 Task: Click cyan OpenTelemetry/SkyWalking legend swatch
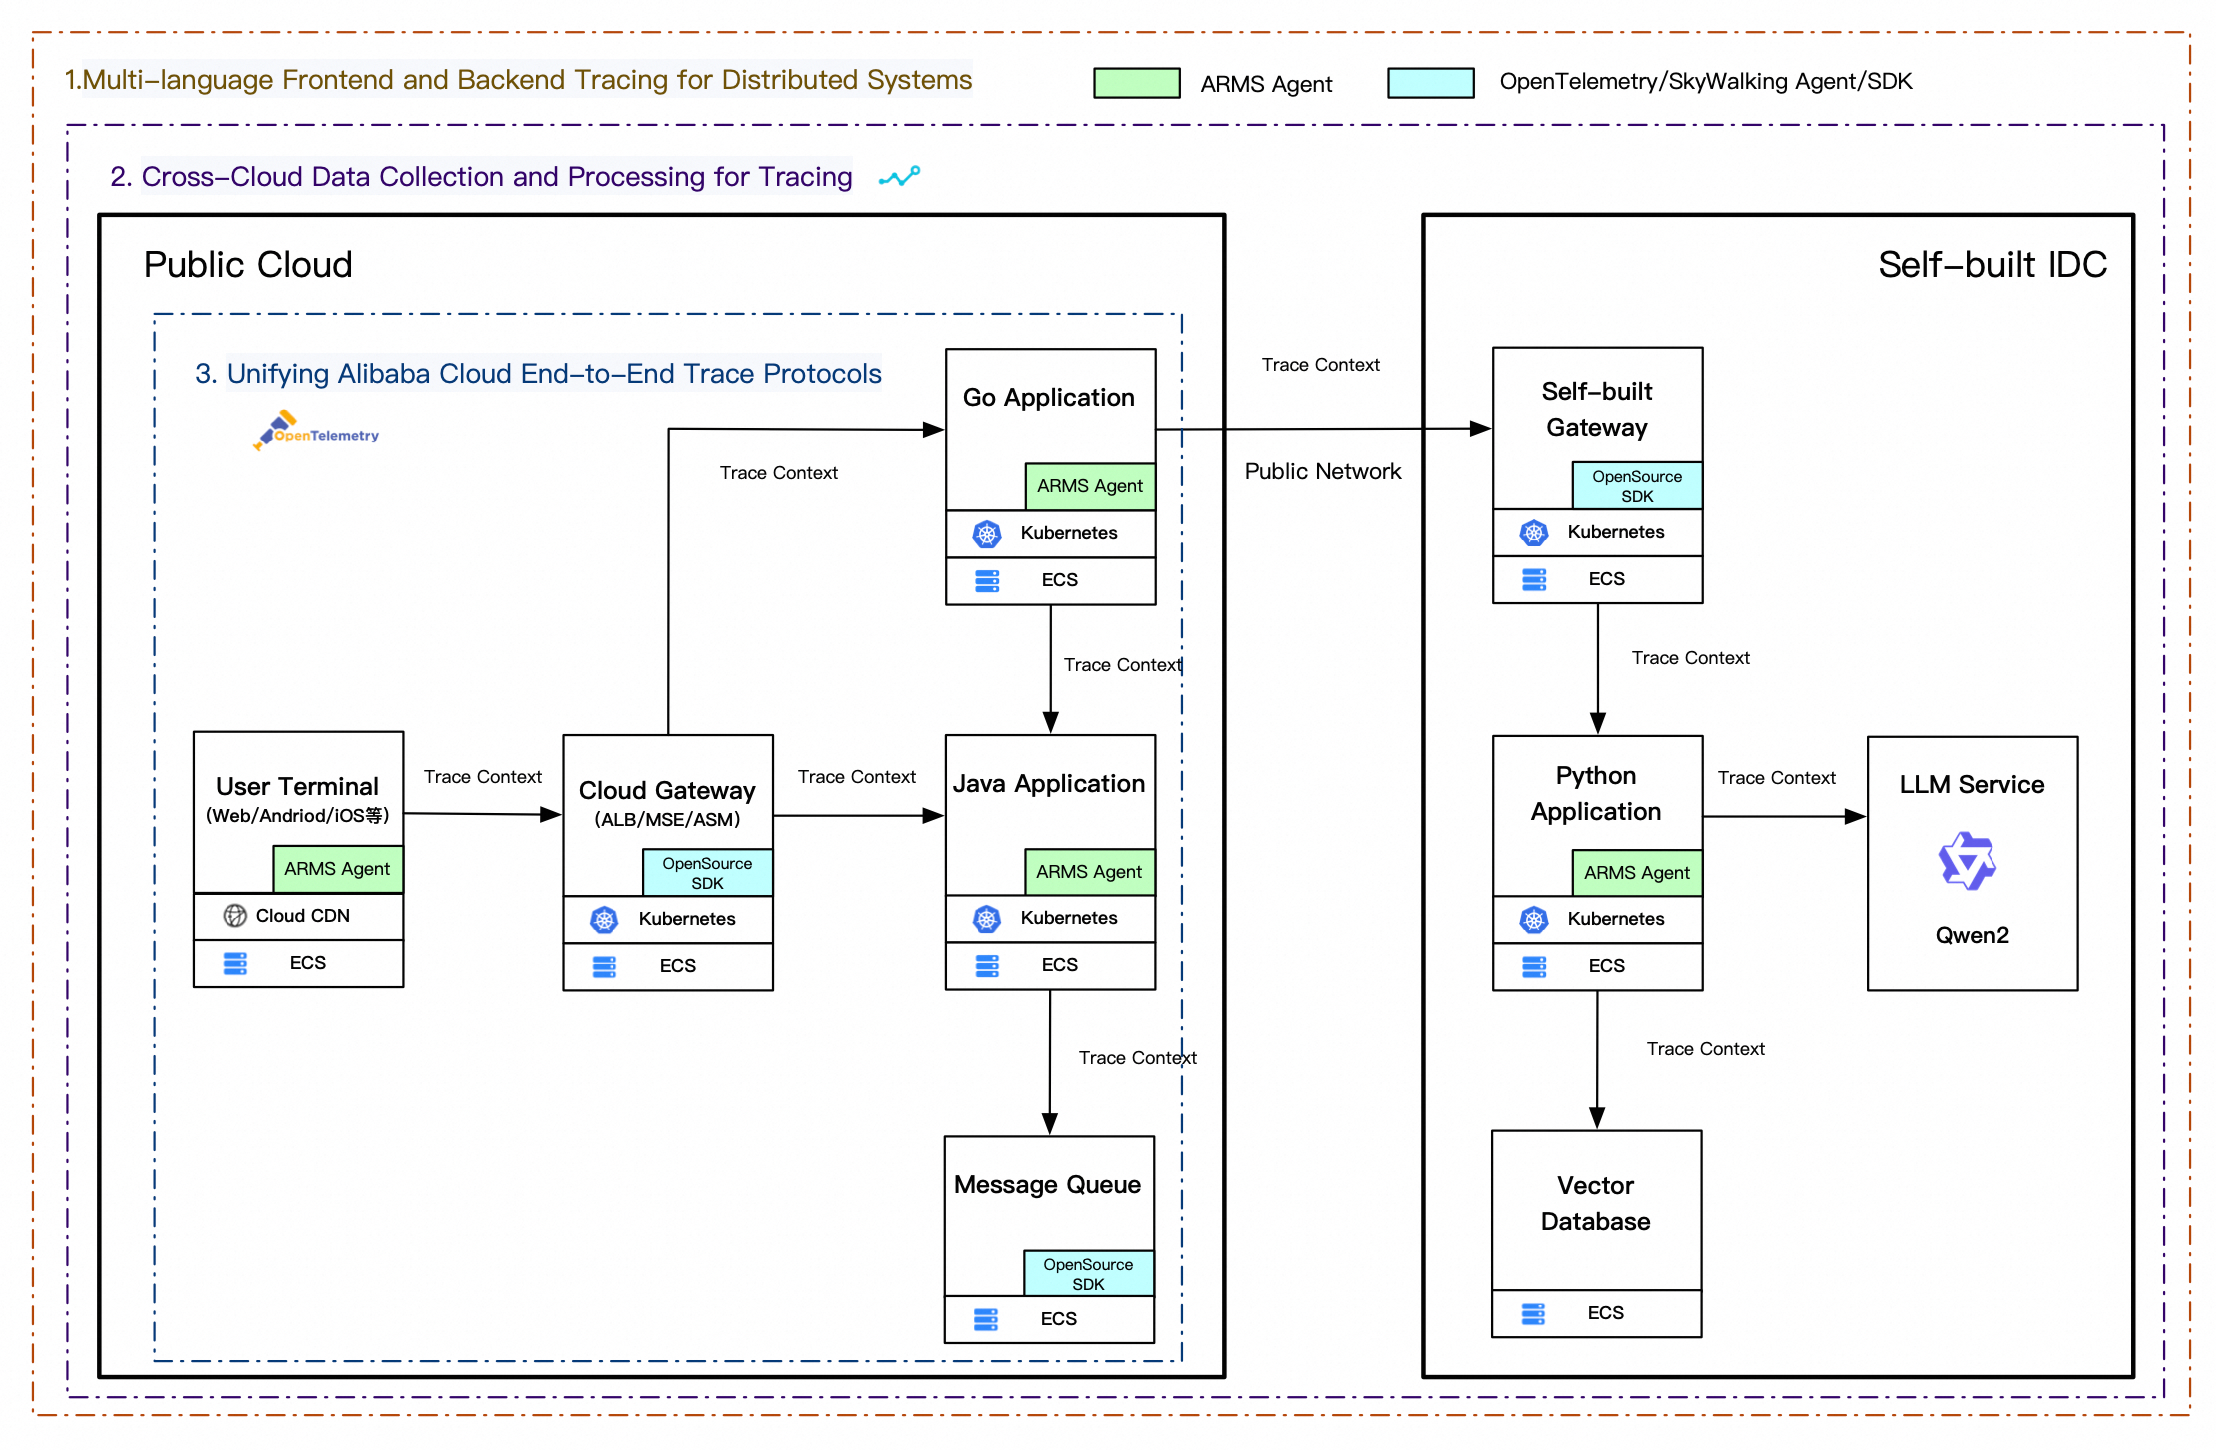[x=1430, y=83]
